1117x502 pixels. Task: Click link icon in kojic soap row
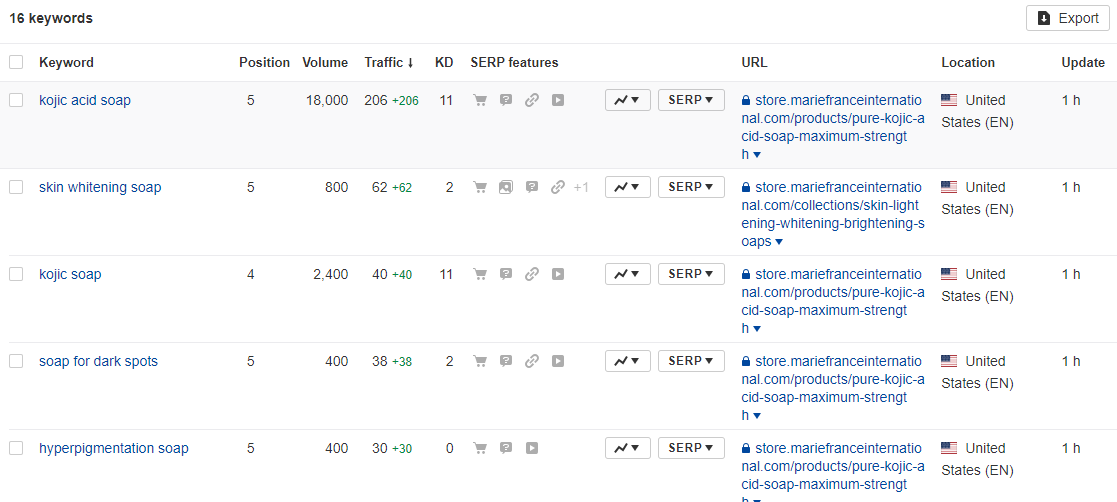[531, 274]
